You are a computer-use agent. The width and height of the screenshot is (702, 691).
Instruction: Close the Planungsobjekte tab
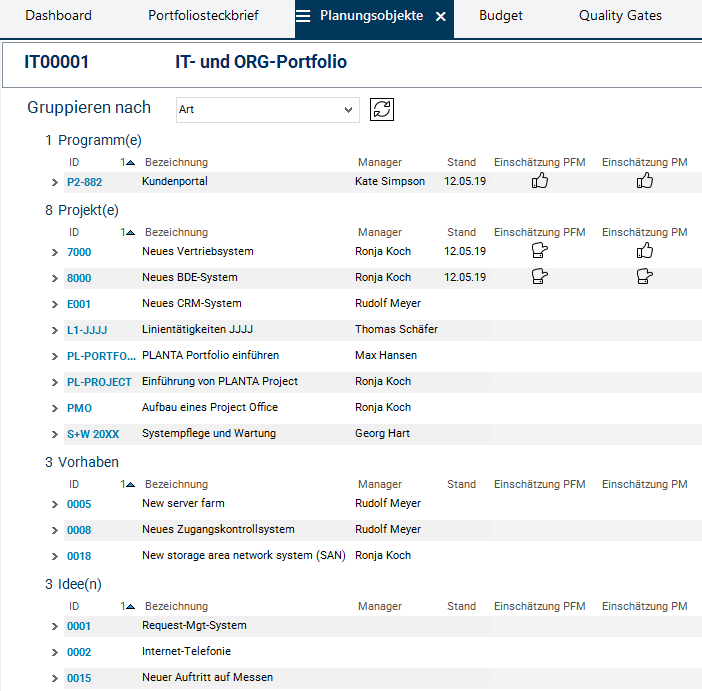(441, 17)
